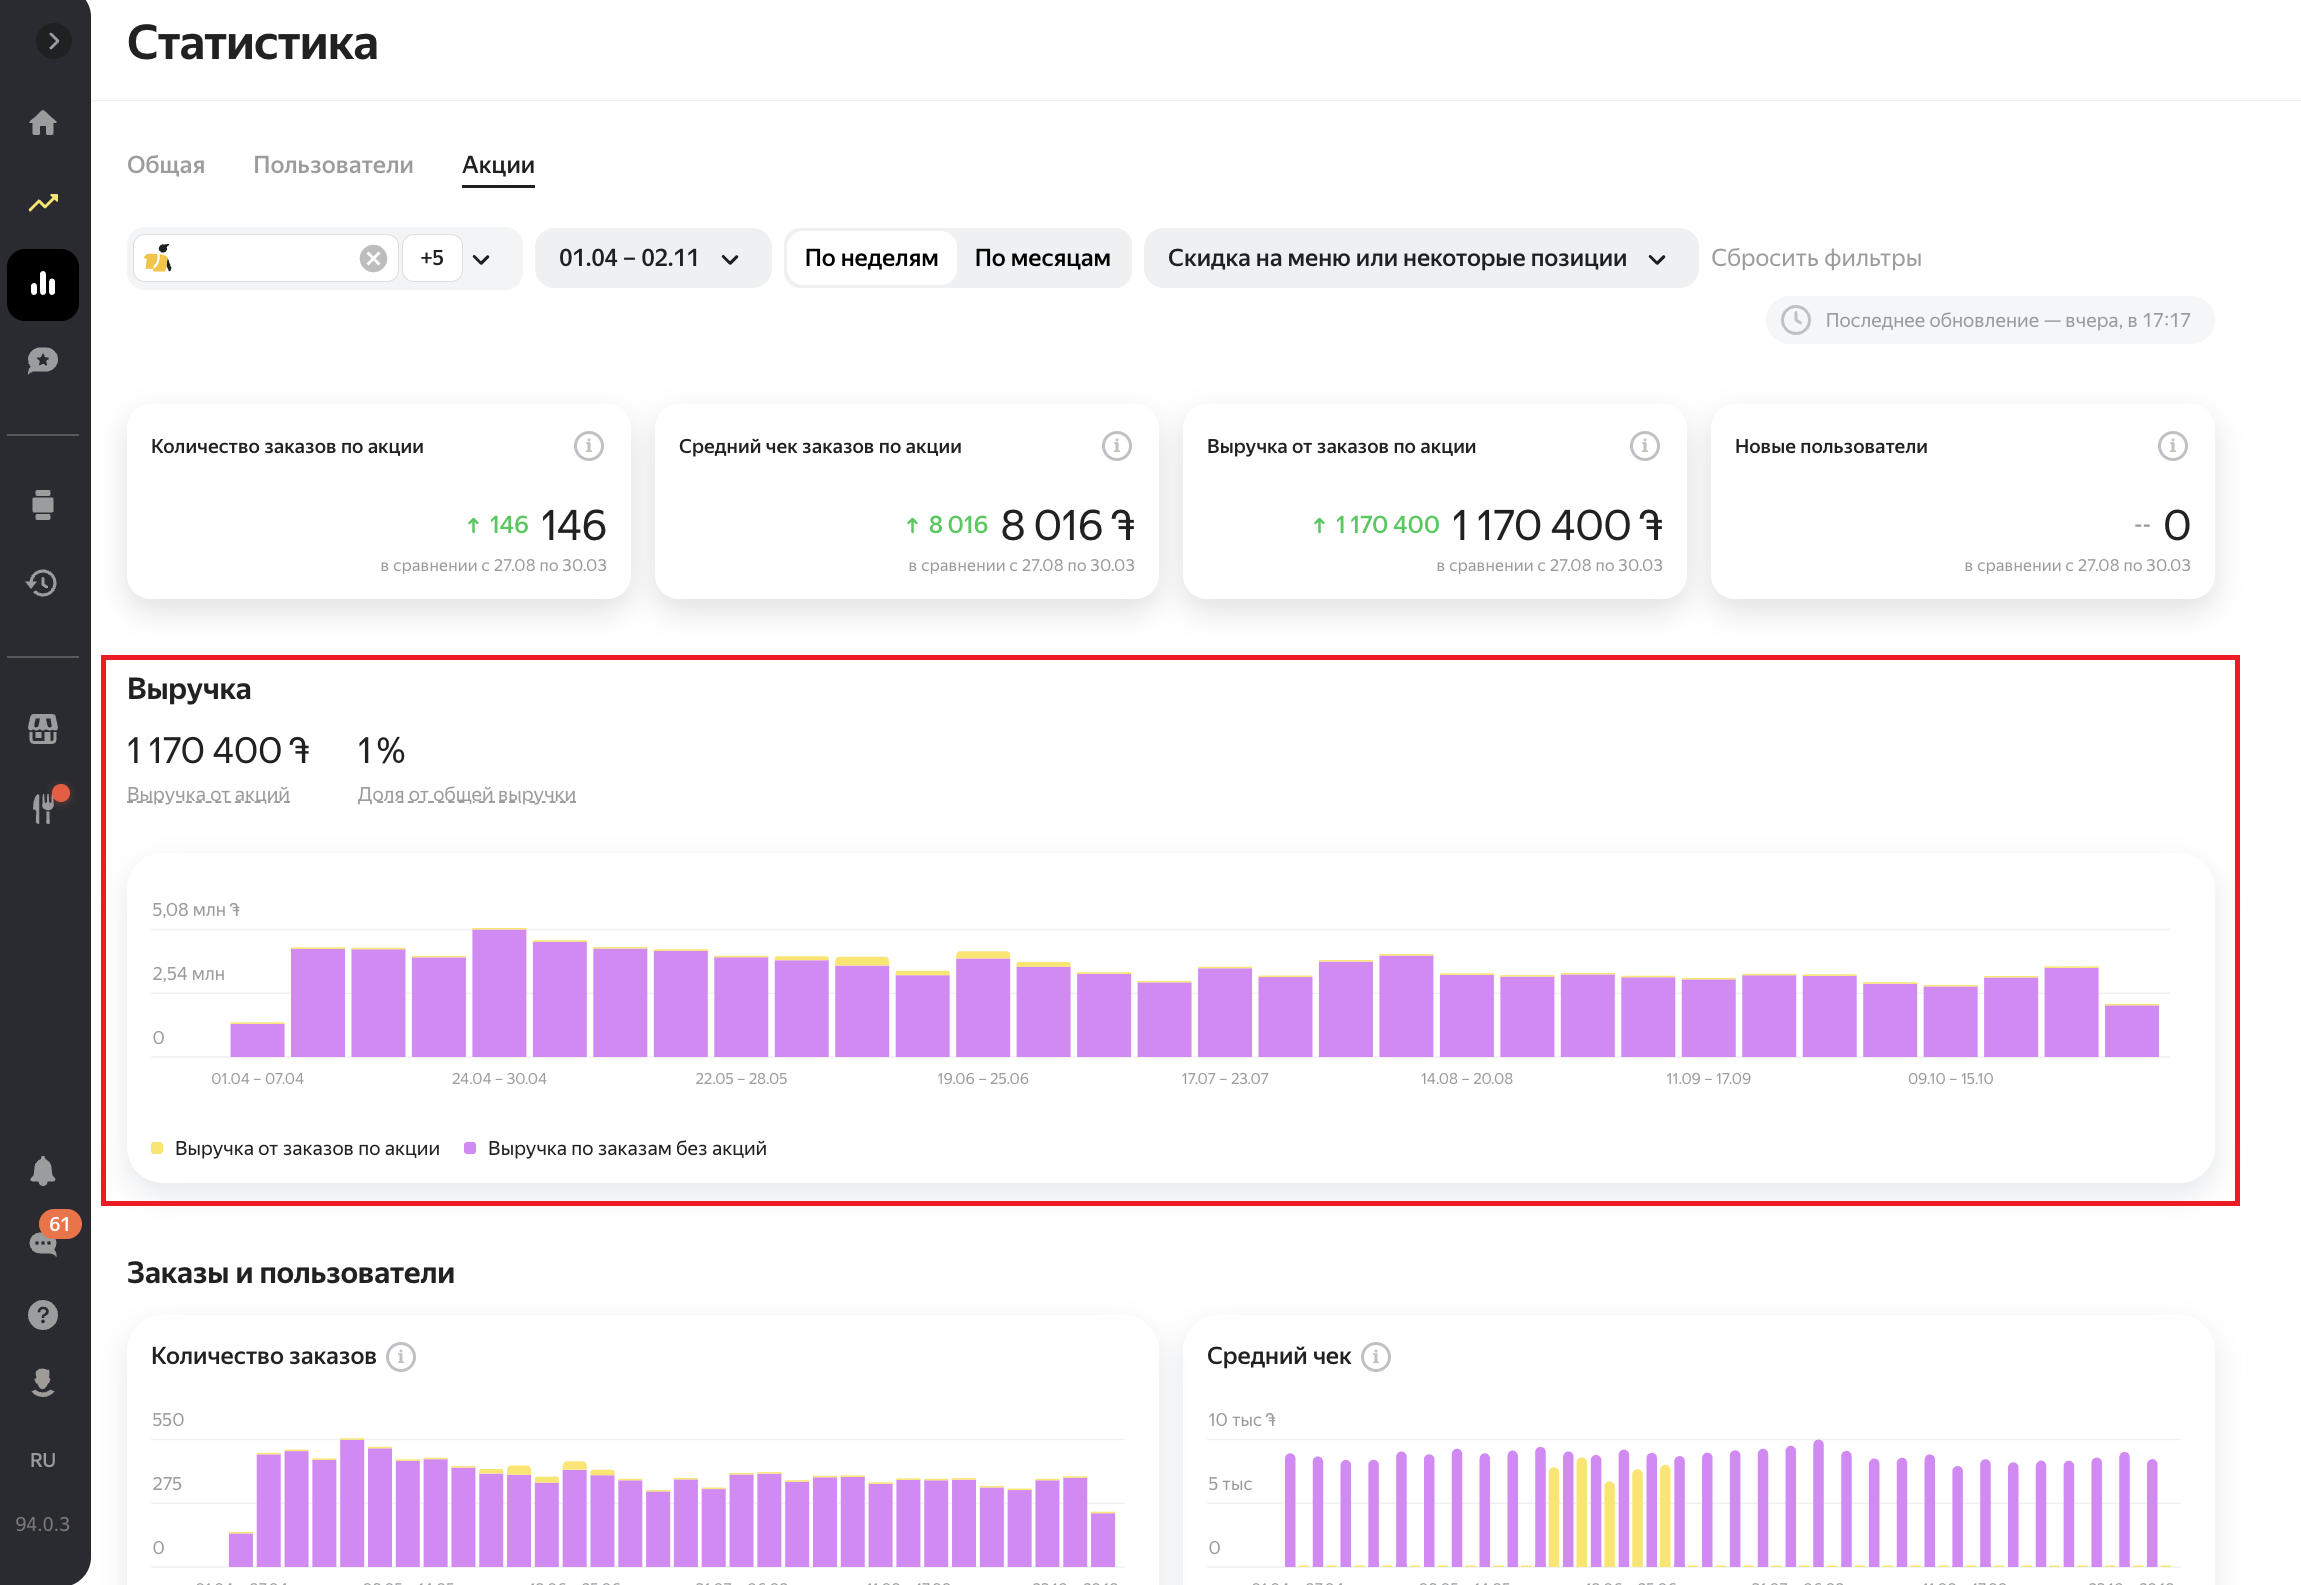2301x1585 pixels.
Task: Switch to the Пользователи tab
Action: pyautogui.click(x=333, y=165)
